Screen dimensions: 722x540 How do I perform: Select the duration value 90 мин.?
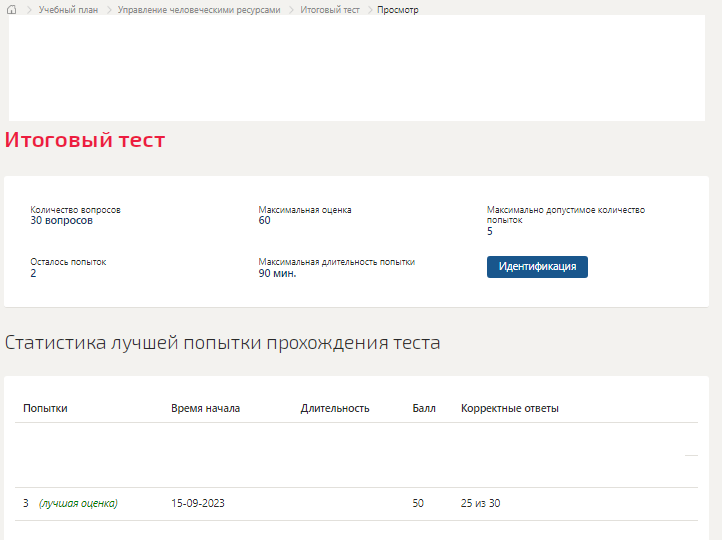point(277,273)
